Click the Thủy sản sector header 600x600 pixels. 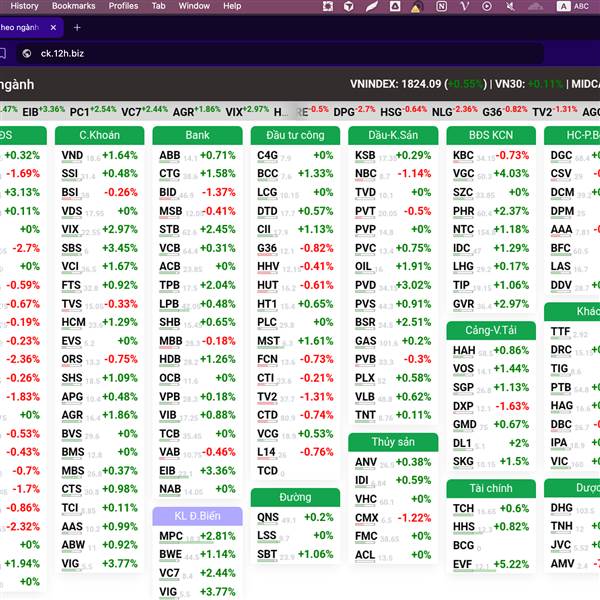393,442
